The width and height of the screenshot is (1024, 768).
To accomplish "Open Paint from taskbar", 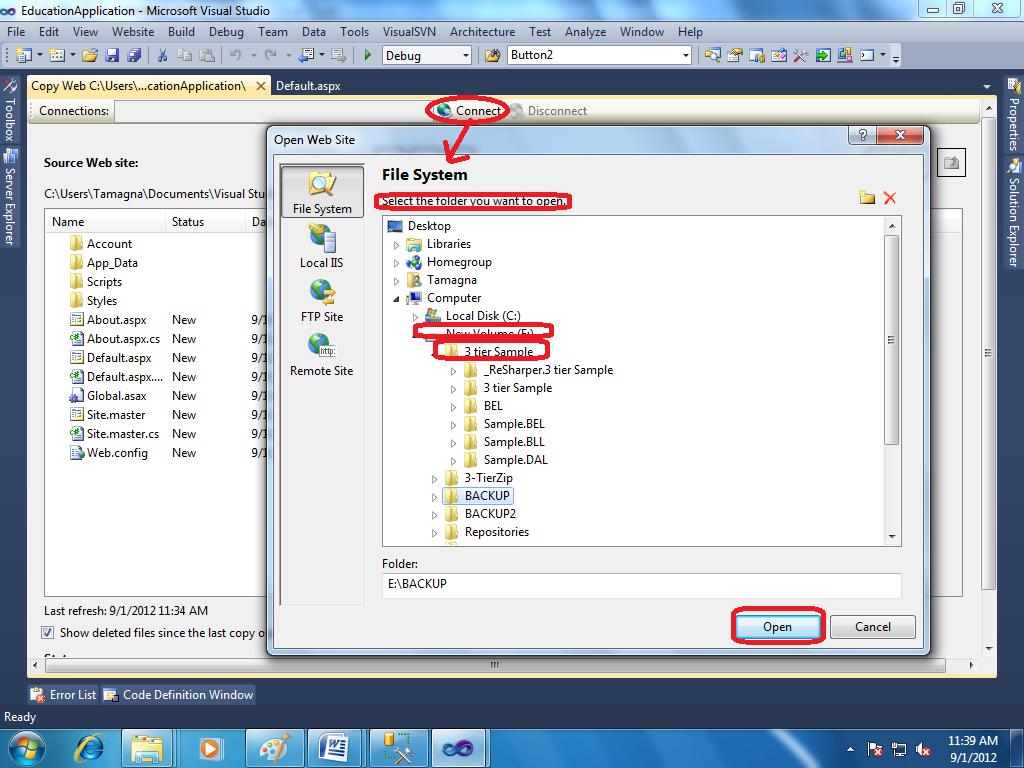I will [274, 748].
